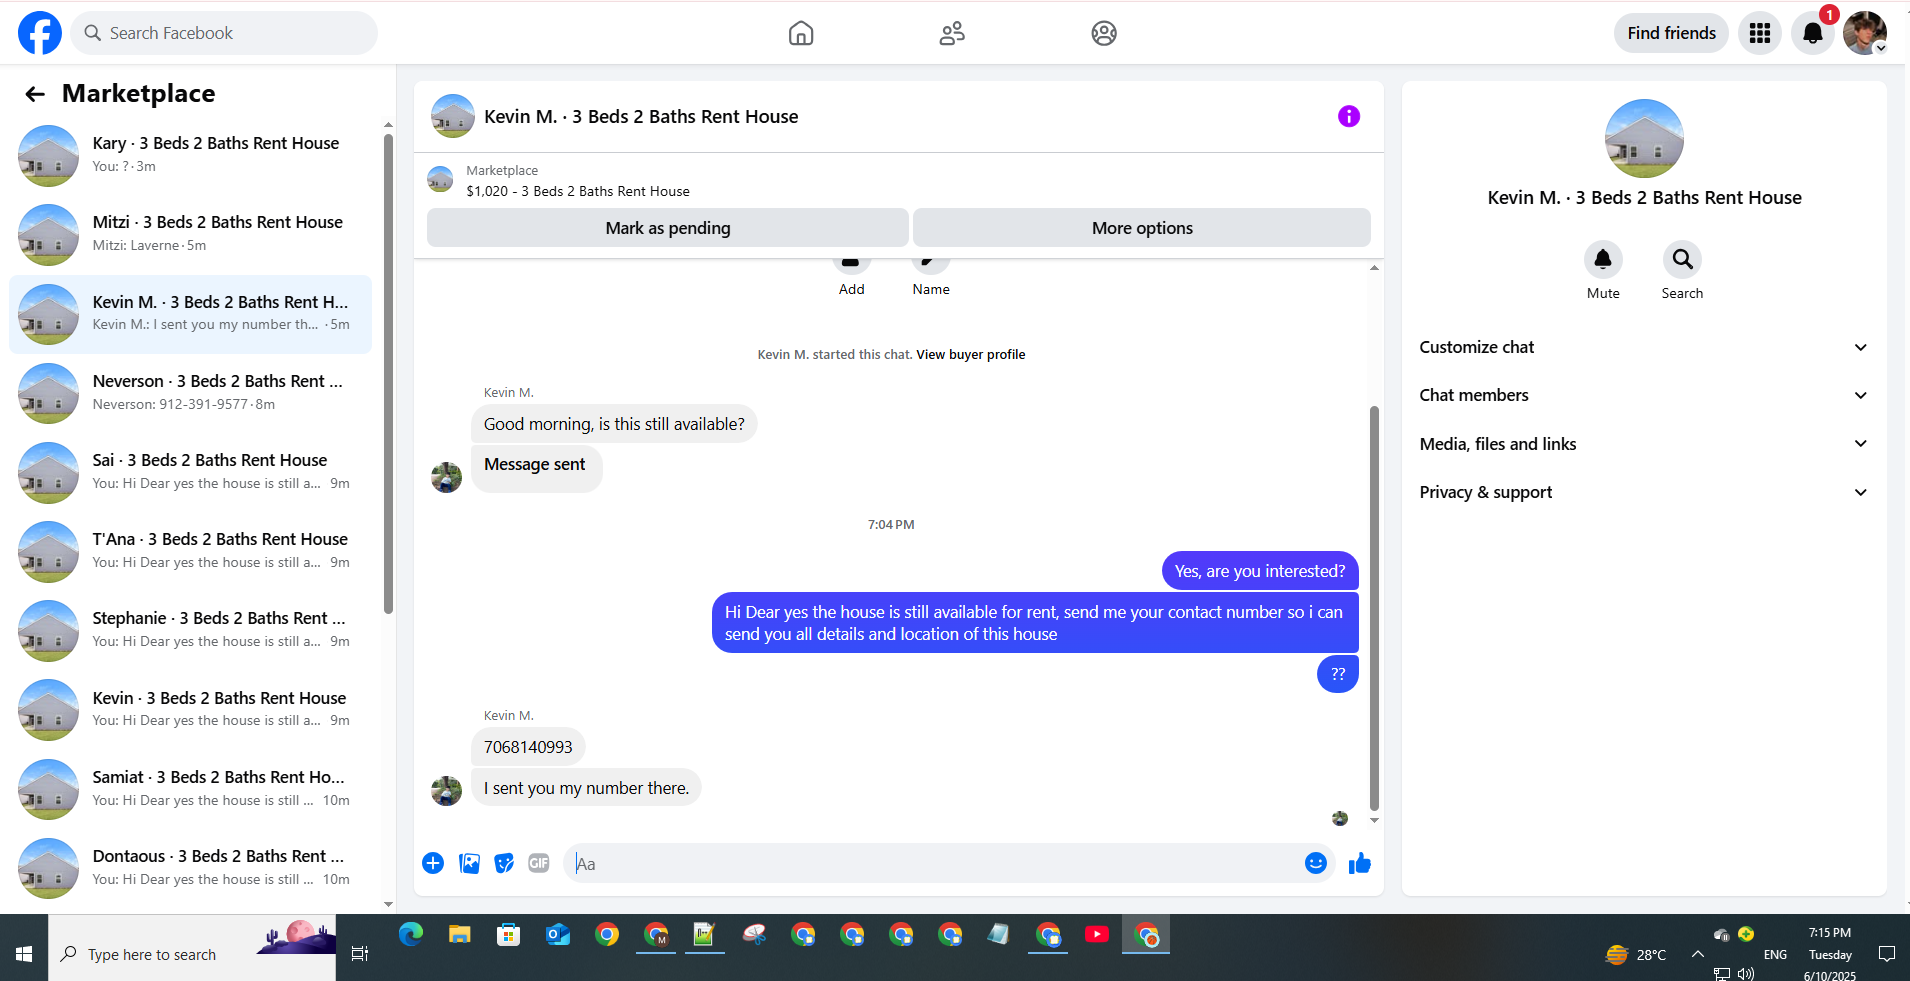Open YouTube app from the taskbar
Viewport: 1910px width, 981px height.
pos(1097,935)
